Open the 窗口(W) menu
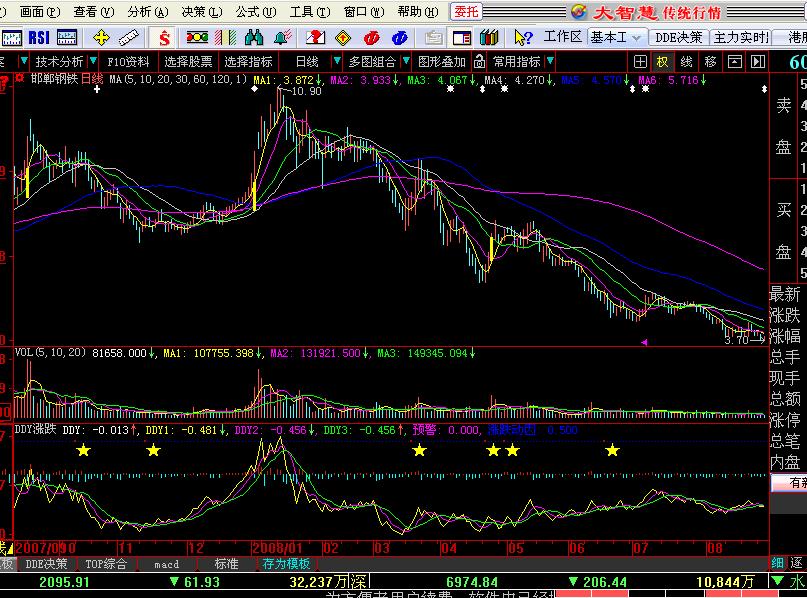 pyautogui.click(x=364, y=11)
